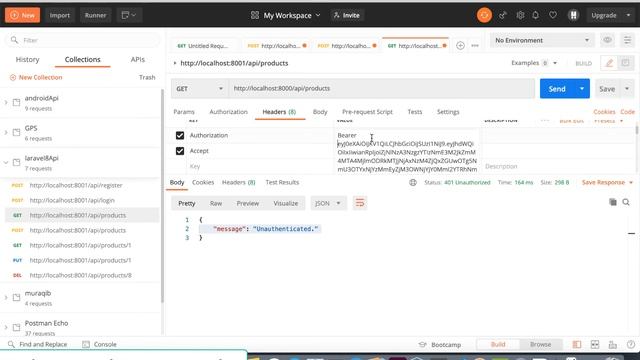Expand the GPS collection

click(6, 132)
